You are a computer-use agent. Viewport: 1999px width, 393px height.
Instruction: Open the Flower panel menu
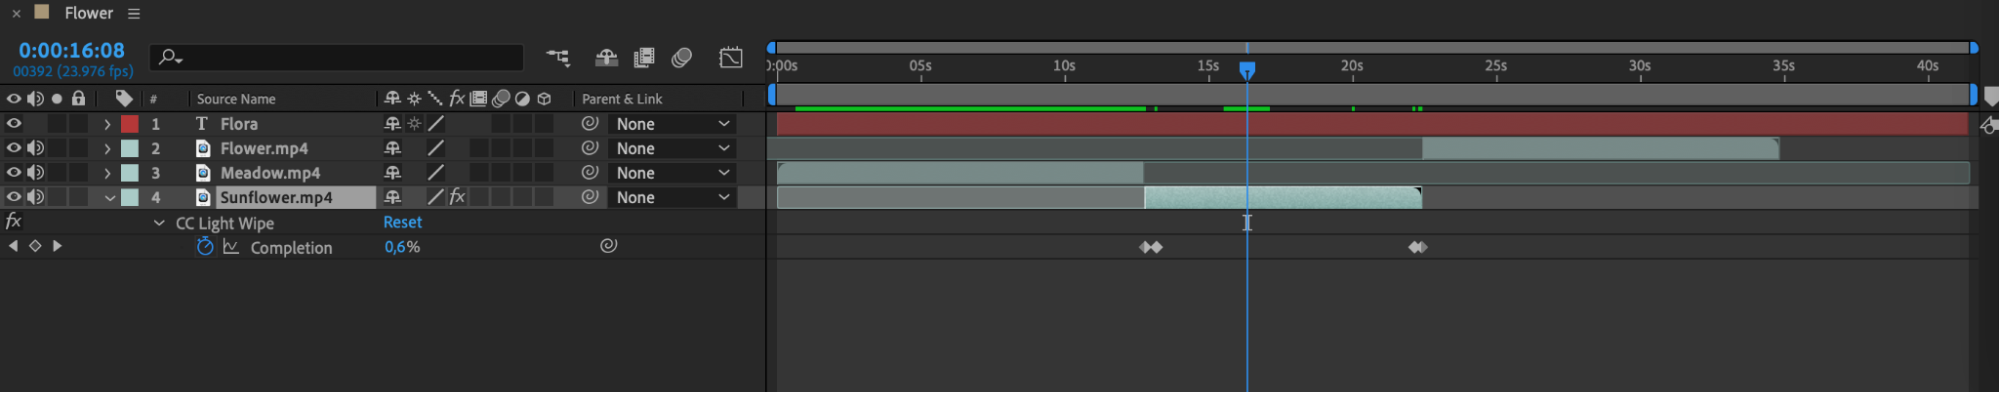tap(134, 14)
